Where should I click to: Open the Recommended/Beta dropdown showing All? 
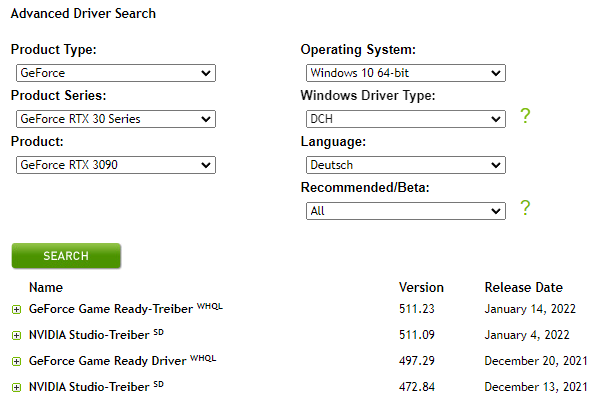pos(406,211)
